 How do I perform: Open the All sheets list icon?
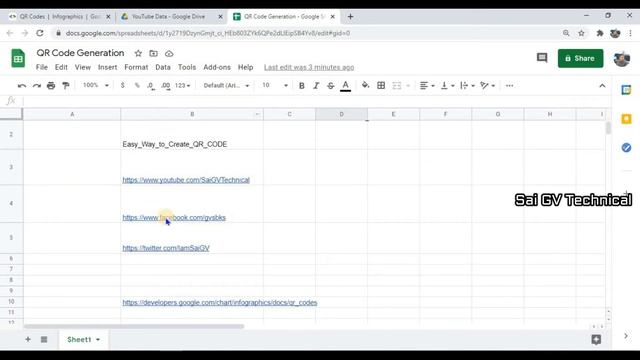pyautogui.click(x=44, y=339)
